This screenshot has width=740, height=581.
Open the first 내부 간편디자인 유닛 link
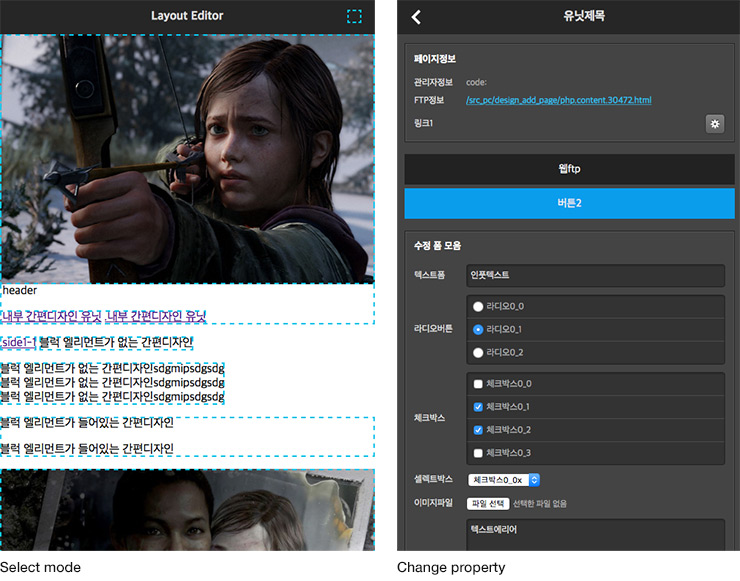point(51,316)
